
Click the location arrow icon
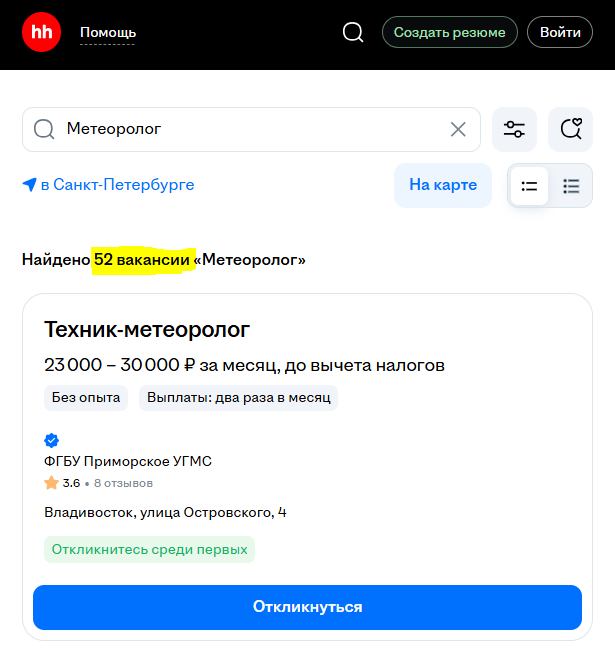pos(30,185)
